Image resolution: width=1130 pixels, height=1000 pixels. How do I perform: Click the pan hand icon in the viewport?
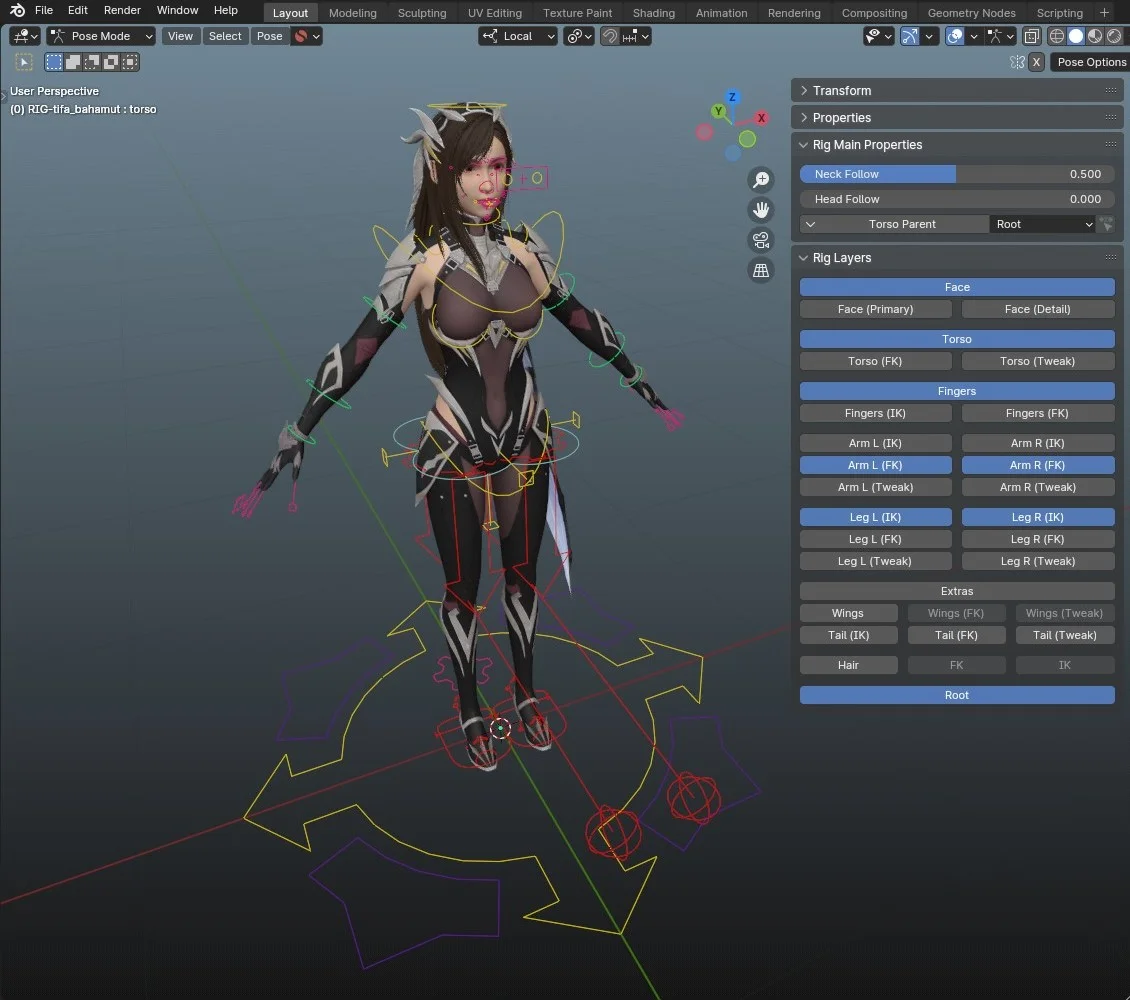click(x=761, y=210)
